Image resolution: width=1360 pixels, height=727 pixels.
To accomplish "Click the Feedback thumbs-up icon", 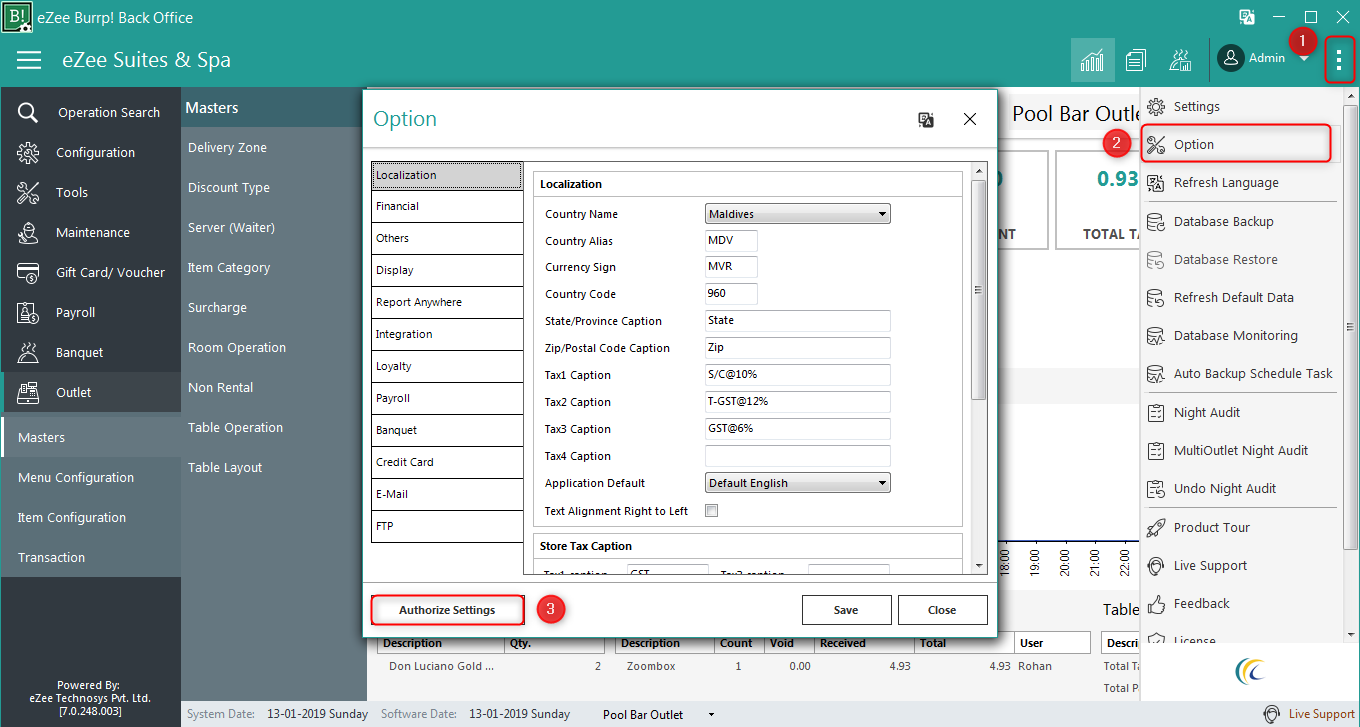I will click(1156, 603).
